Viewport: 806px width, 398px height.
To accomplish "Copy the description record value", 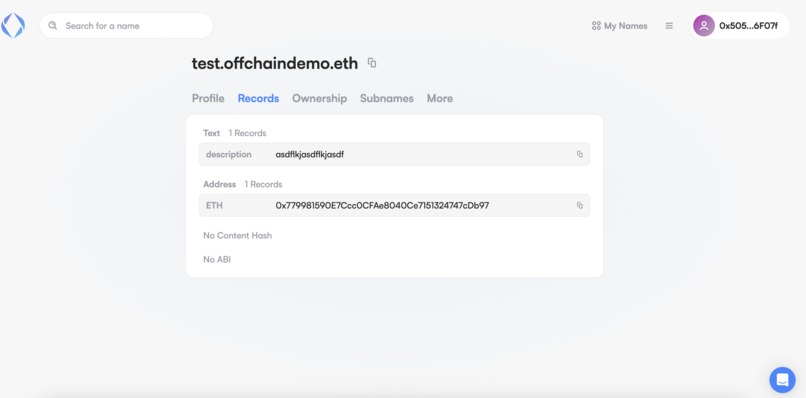I will pyautogui.click(x=580, y=154).
